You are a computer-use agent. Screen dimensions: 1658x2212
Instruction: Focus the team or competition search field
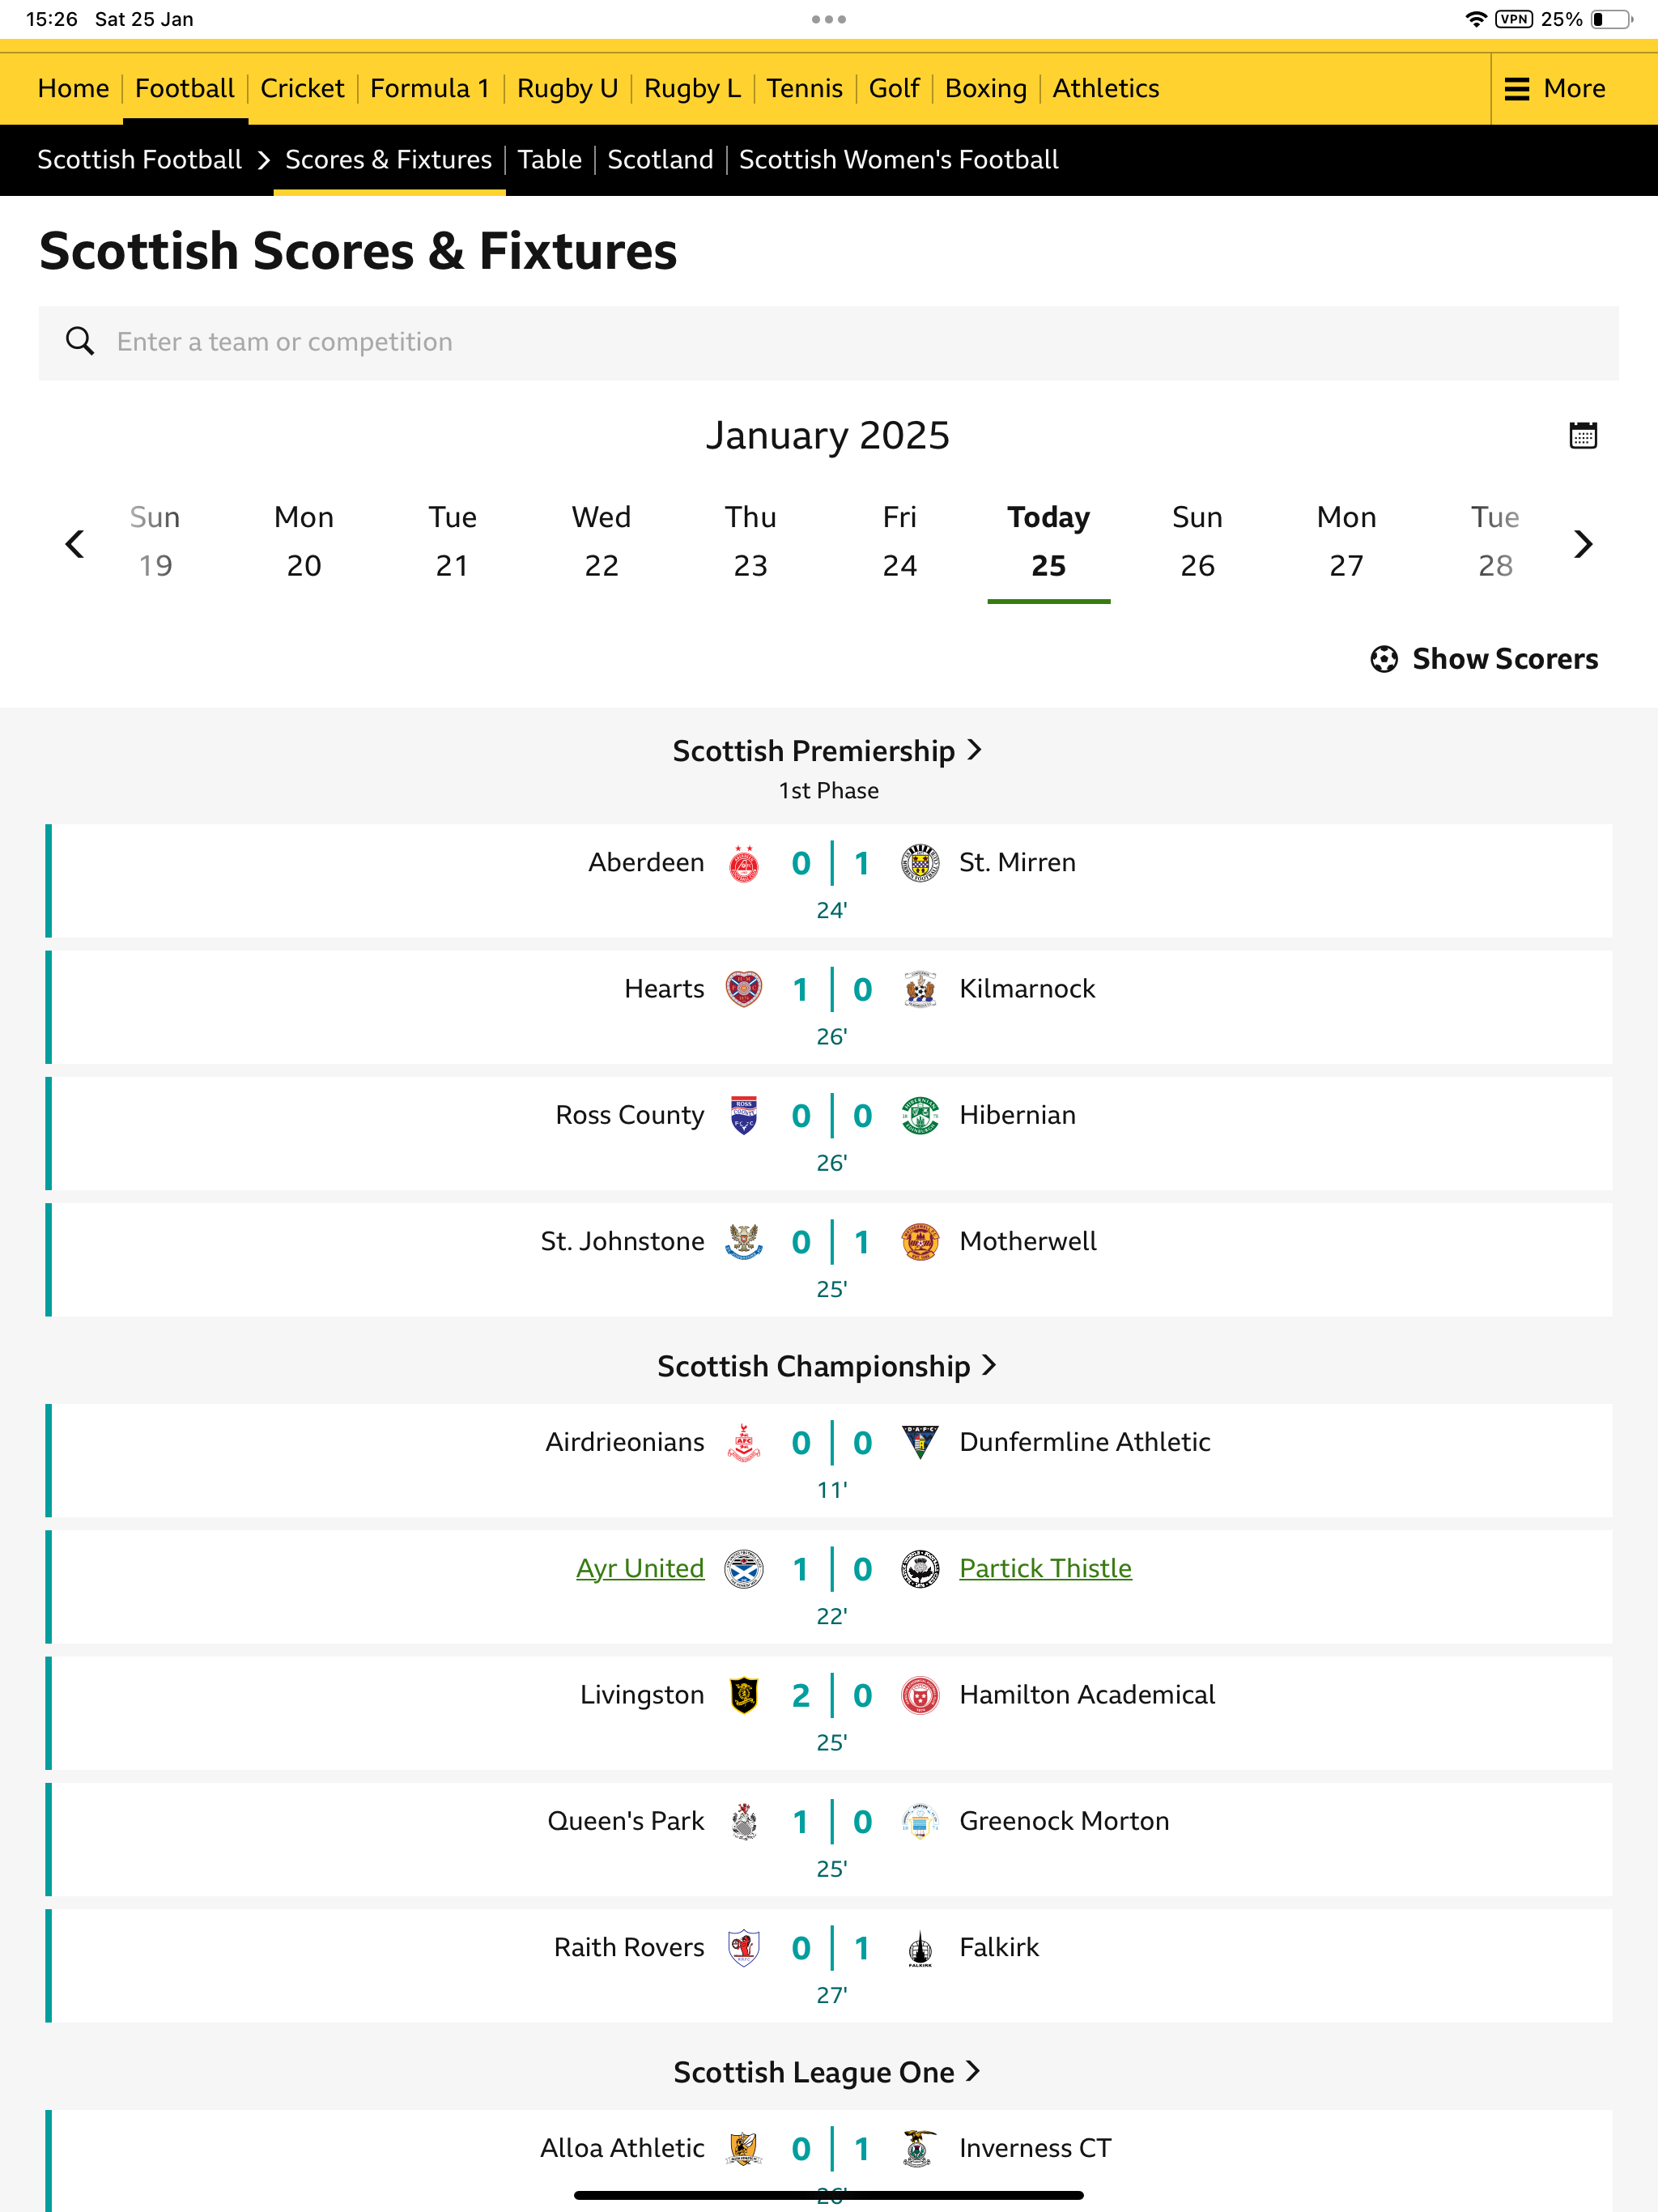click(x=828, y=342)
